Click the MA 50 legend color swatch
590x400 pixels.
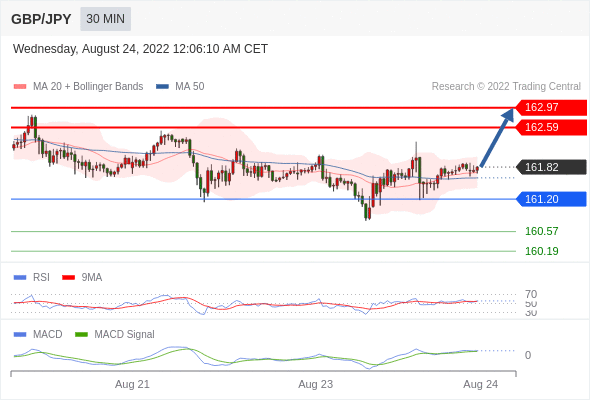(162, 87)
